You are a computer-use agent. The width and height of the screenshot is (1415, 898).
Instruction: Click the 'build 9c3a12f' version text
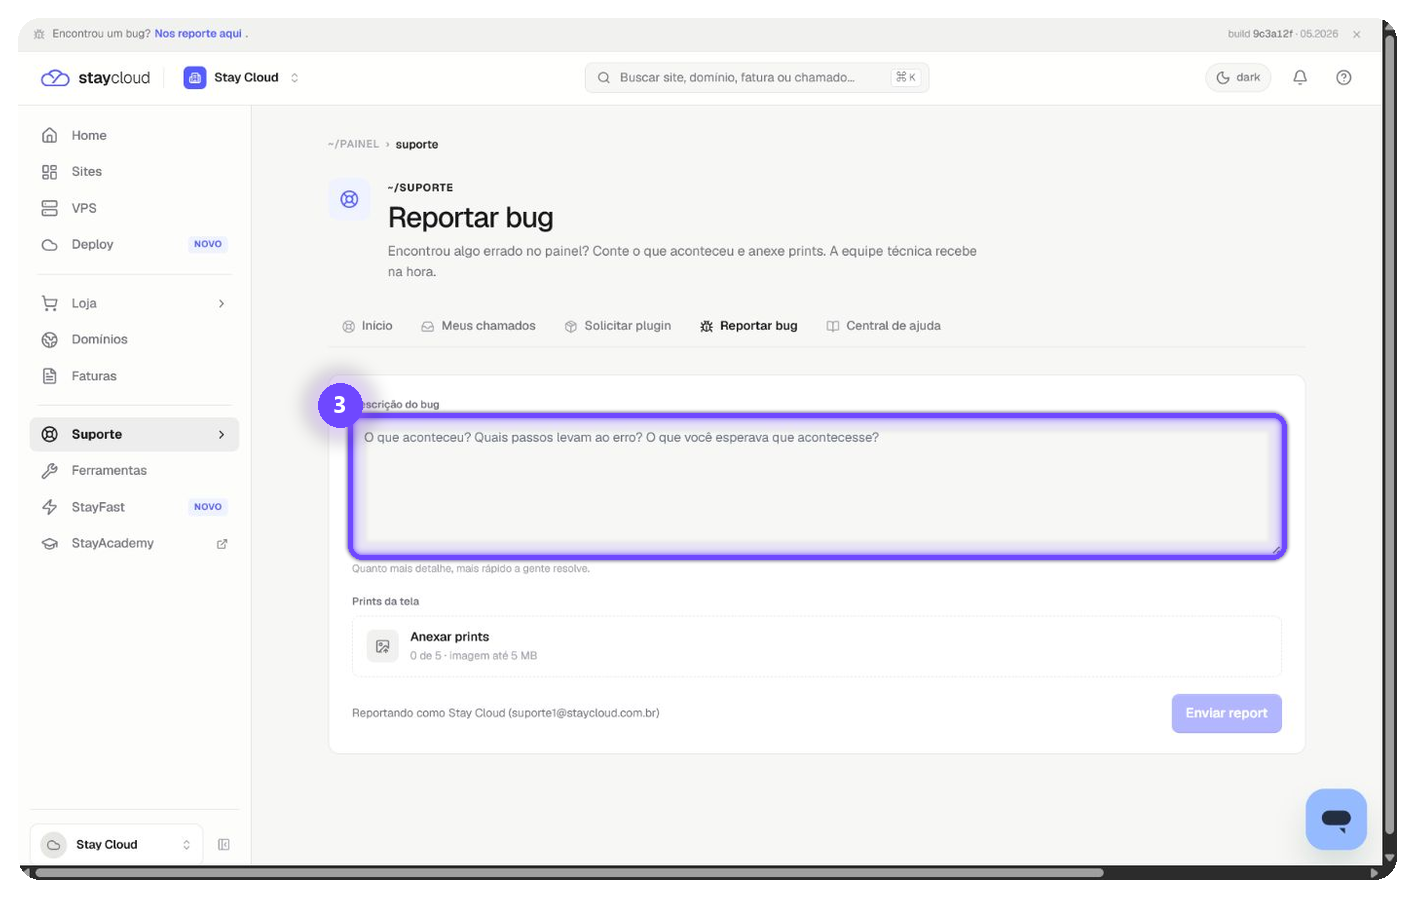(1260, 34)
